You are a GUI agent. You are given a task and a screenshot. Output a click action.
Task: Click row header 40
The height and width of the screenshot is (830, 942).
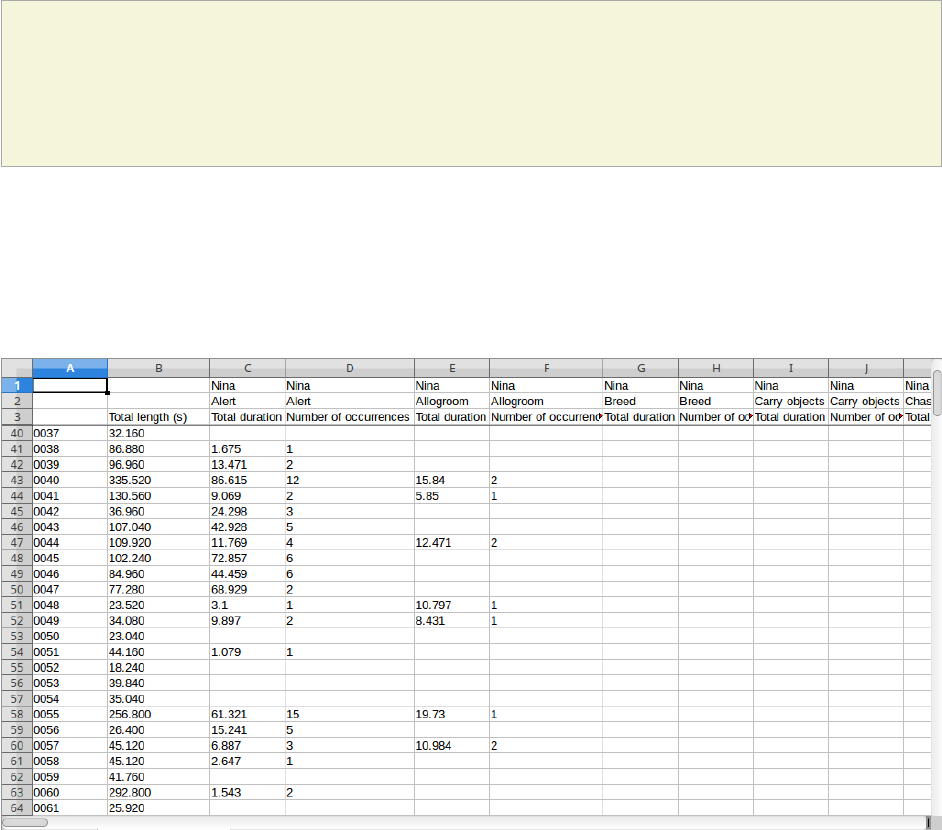point(17,433)
